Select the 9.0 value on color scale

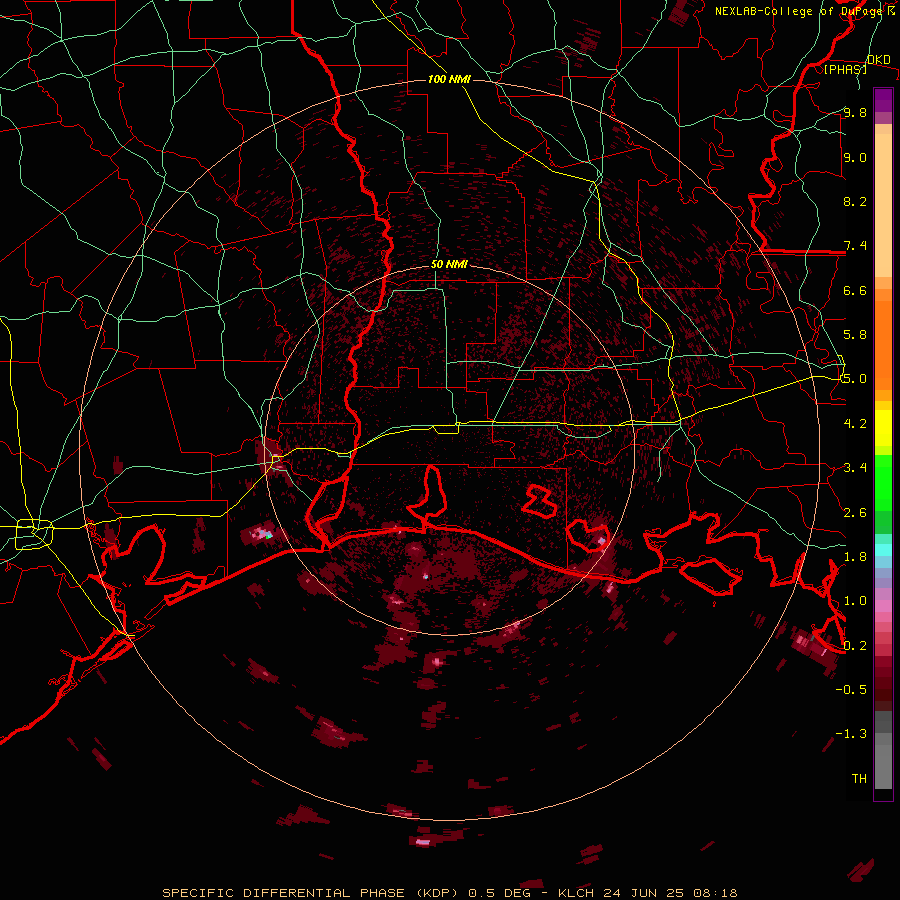pyautogui.click(x=855, y=157)
